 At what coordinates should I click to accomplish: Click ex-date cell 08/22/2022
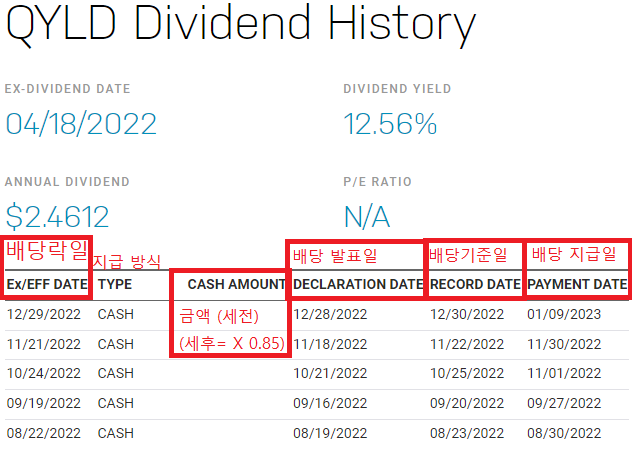click(x=44, y=433)
